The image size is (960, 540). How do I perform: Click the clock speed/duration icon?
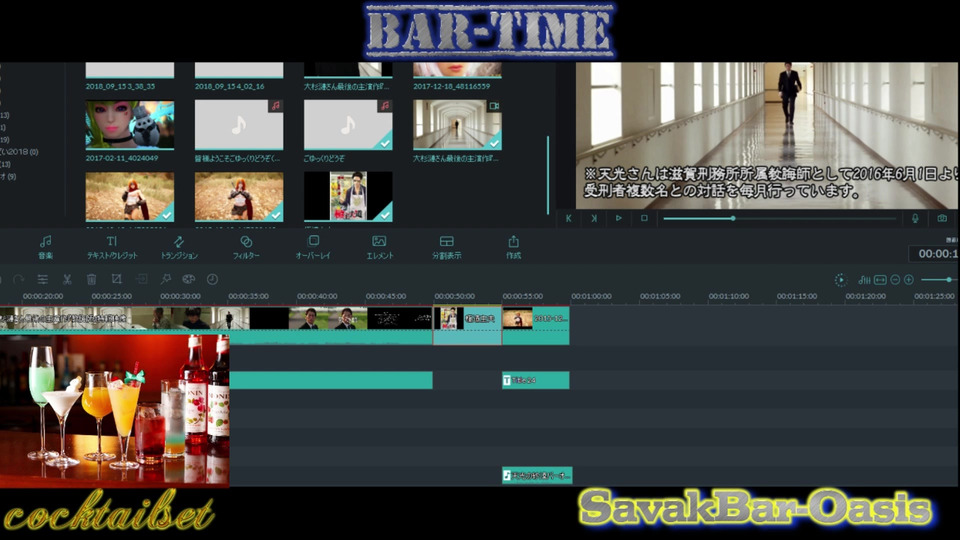(212, 279)
